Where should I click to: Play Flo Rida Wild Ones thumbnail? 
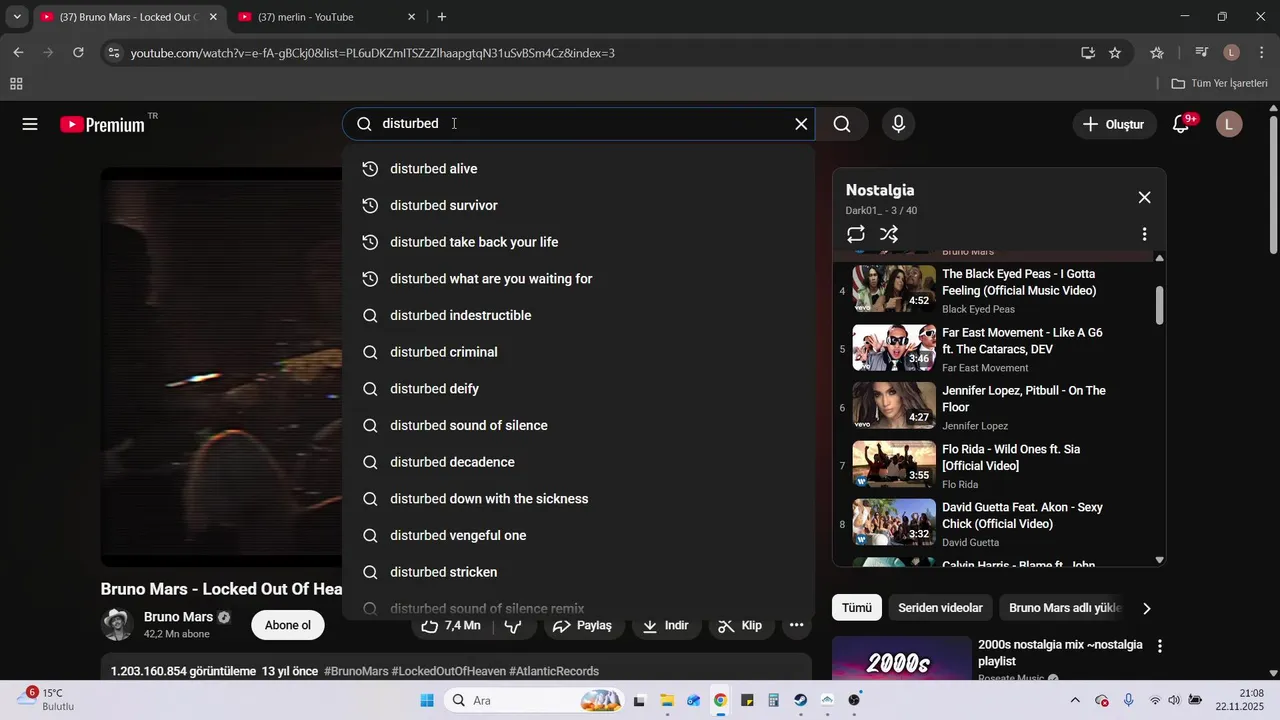click(894, 464)
